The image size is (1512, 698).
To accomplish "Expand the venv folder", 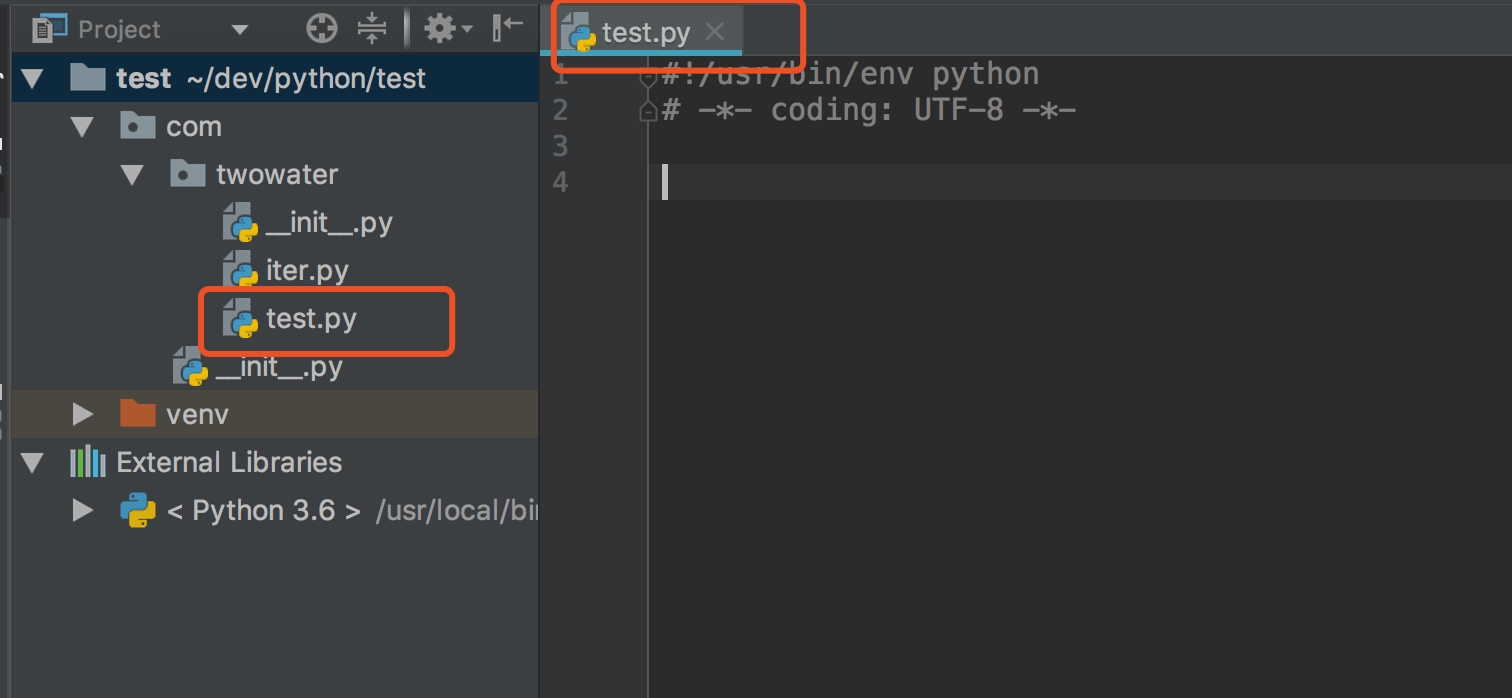I will [x=83, y=414].
